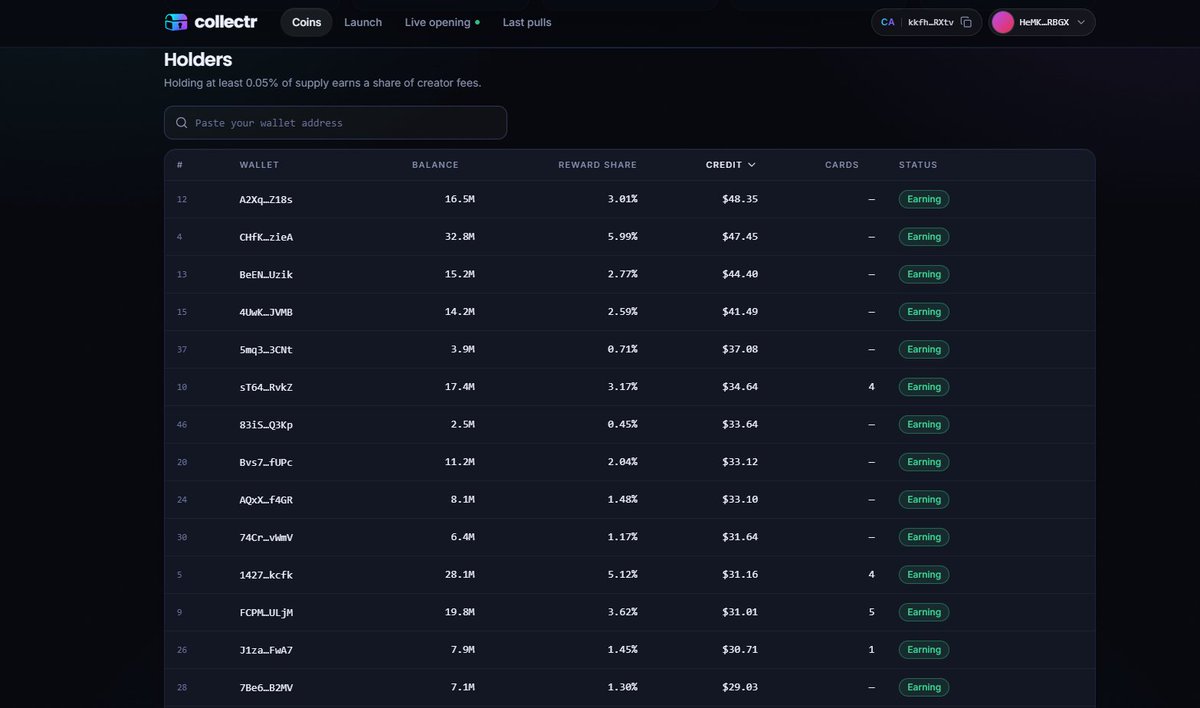Image resolution: width=1200 pixels, height=708 pixels.
Task: Click Earning badge for 7Be6…B2MV
Action: click(x=924, y=687)
